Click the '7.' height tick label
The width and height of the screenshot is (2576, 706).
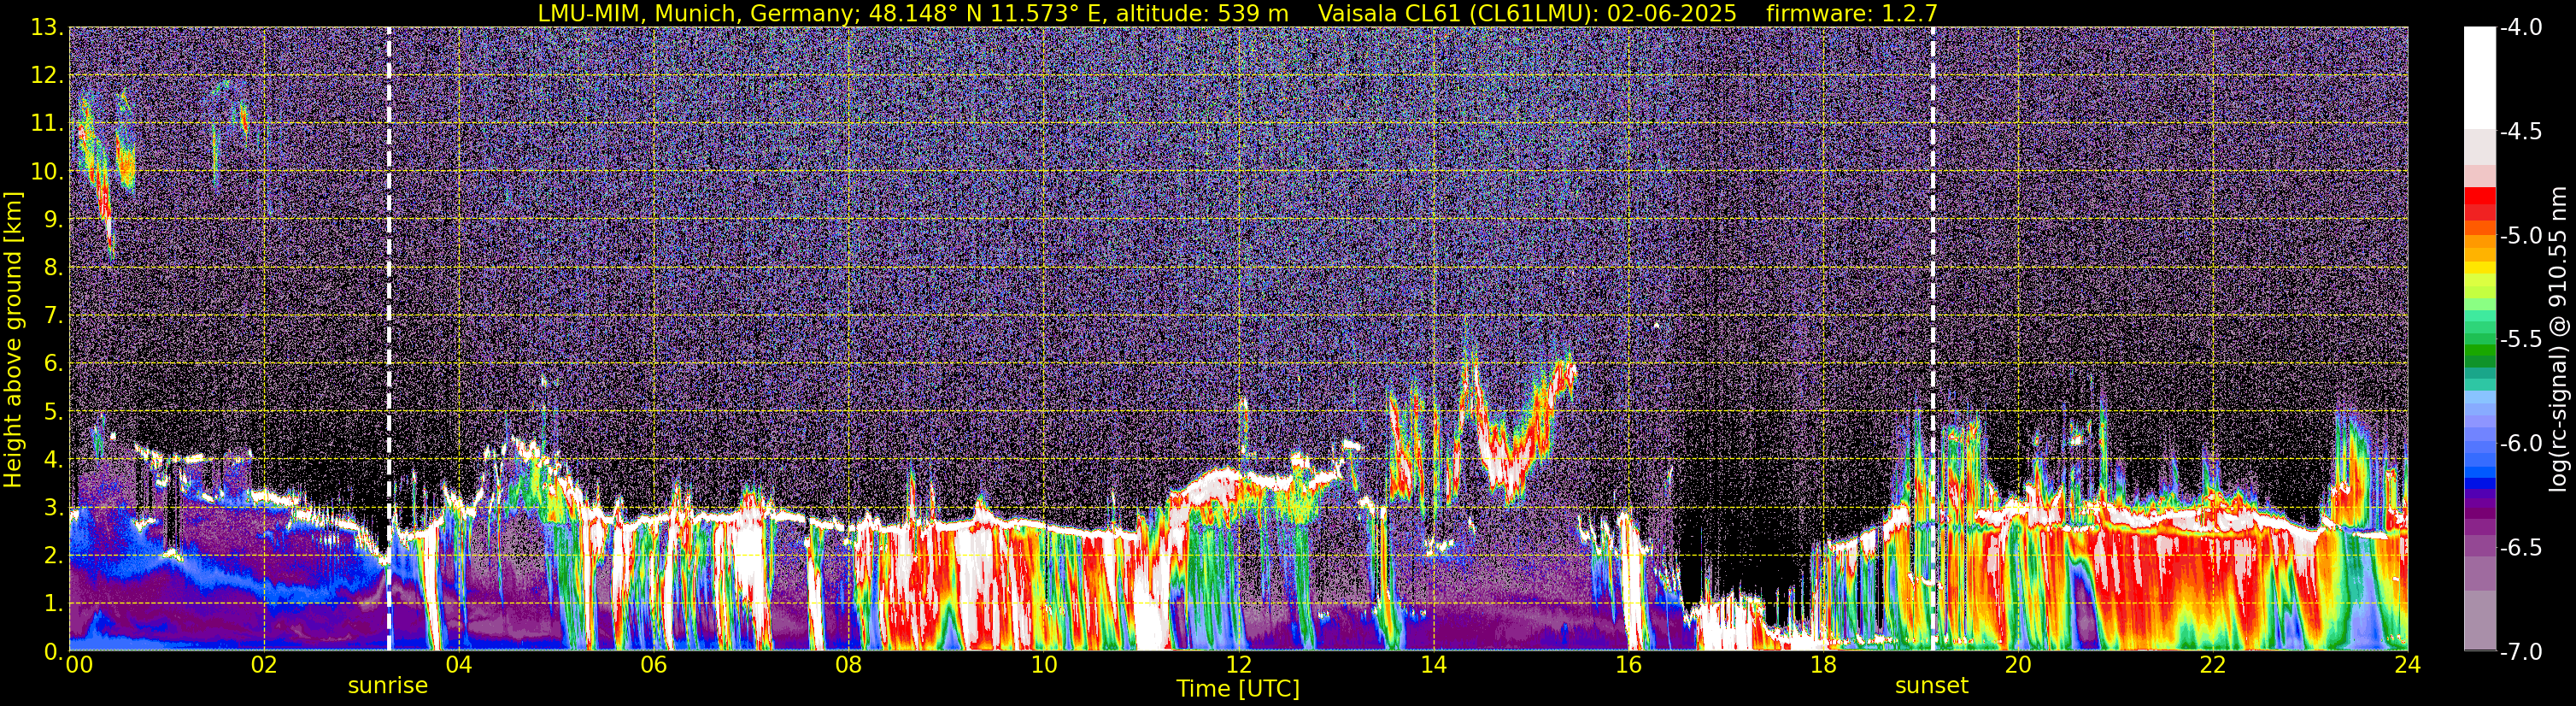point(52,316)
